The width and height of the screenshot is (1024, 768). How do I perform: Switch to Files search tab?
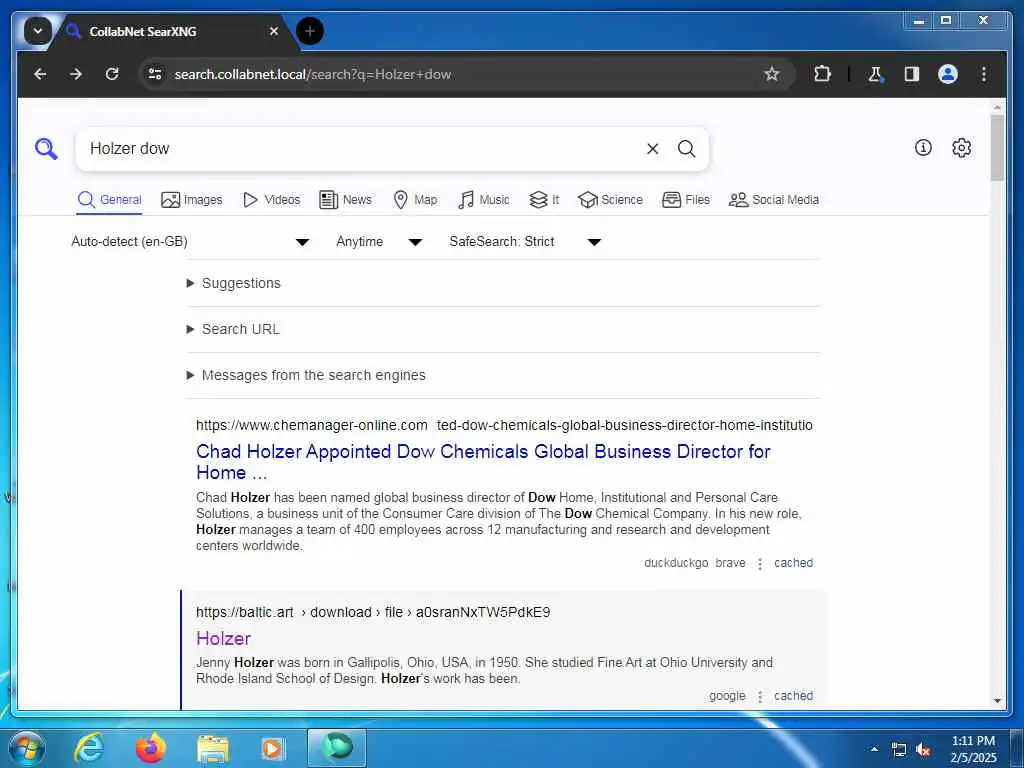(686, 200)
